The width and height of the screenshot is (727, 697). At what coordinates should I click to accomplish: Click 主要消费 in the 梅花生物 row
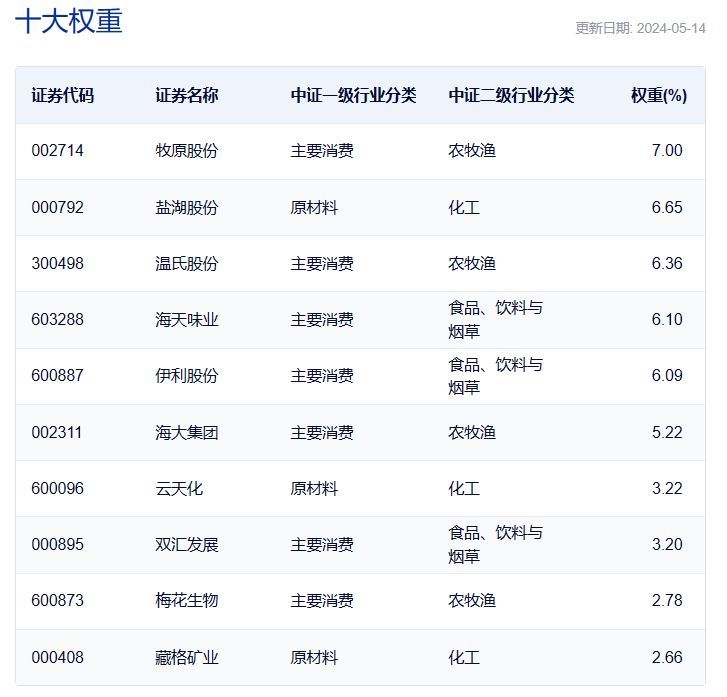[322, 600]
